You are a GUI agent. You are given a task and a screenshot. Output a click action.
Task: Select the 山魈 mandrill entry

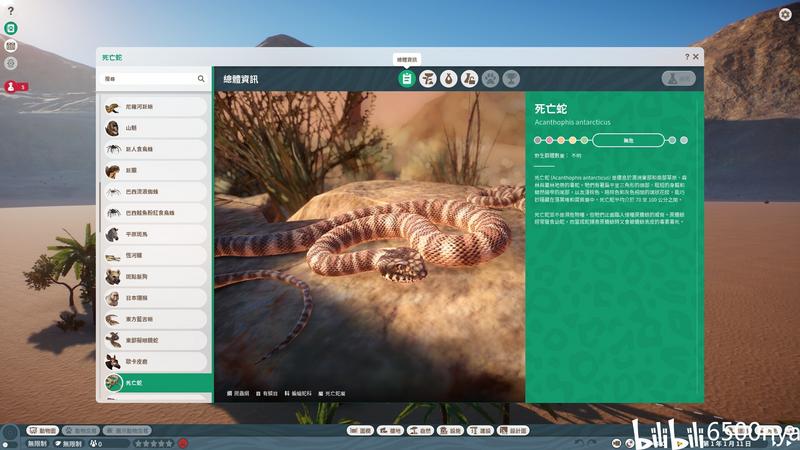(155, 128)
